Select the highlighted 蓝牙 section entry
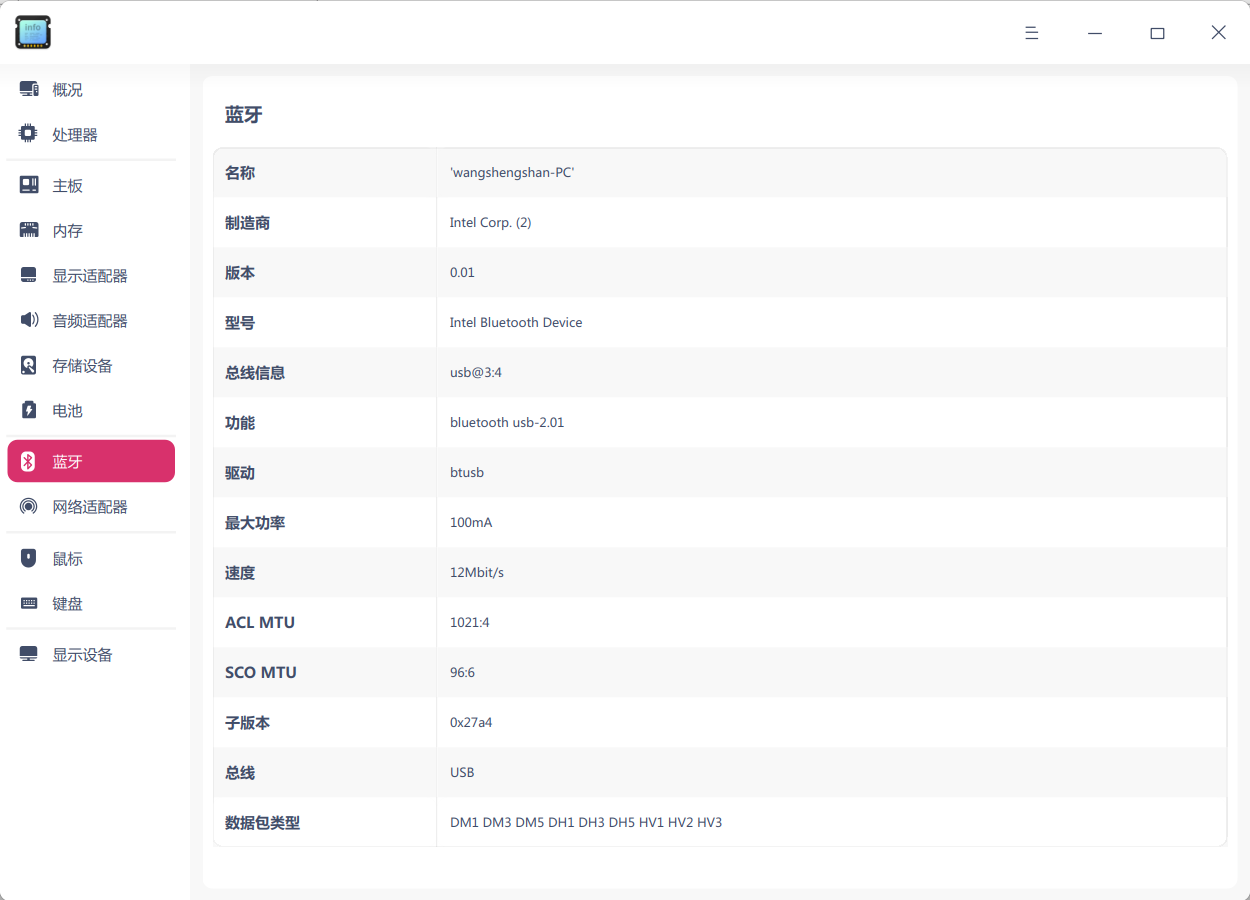 [90, 460]
